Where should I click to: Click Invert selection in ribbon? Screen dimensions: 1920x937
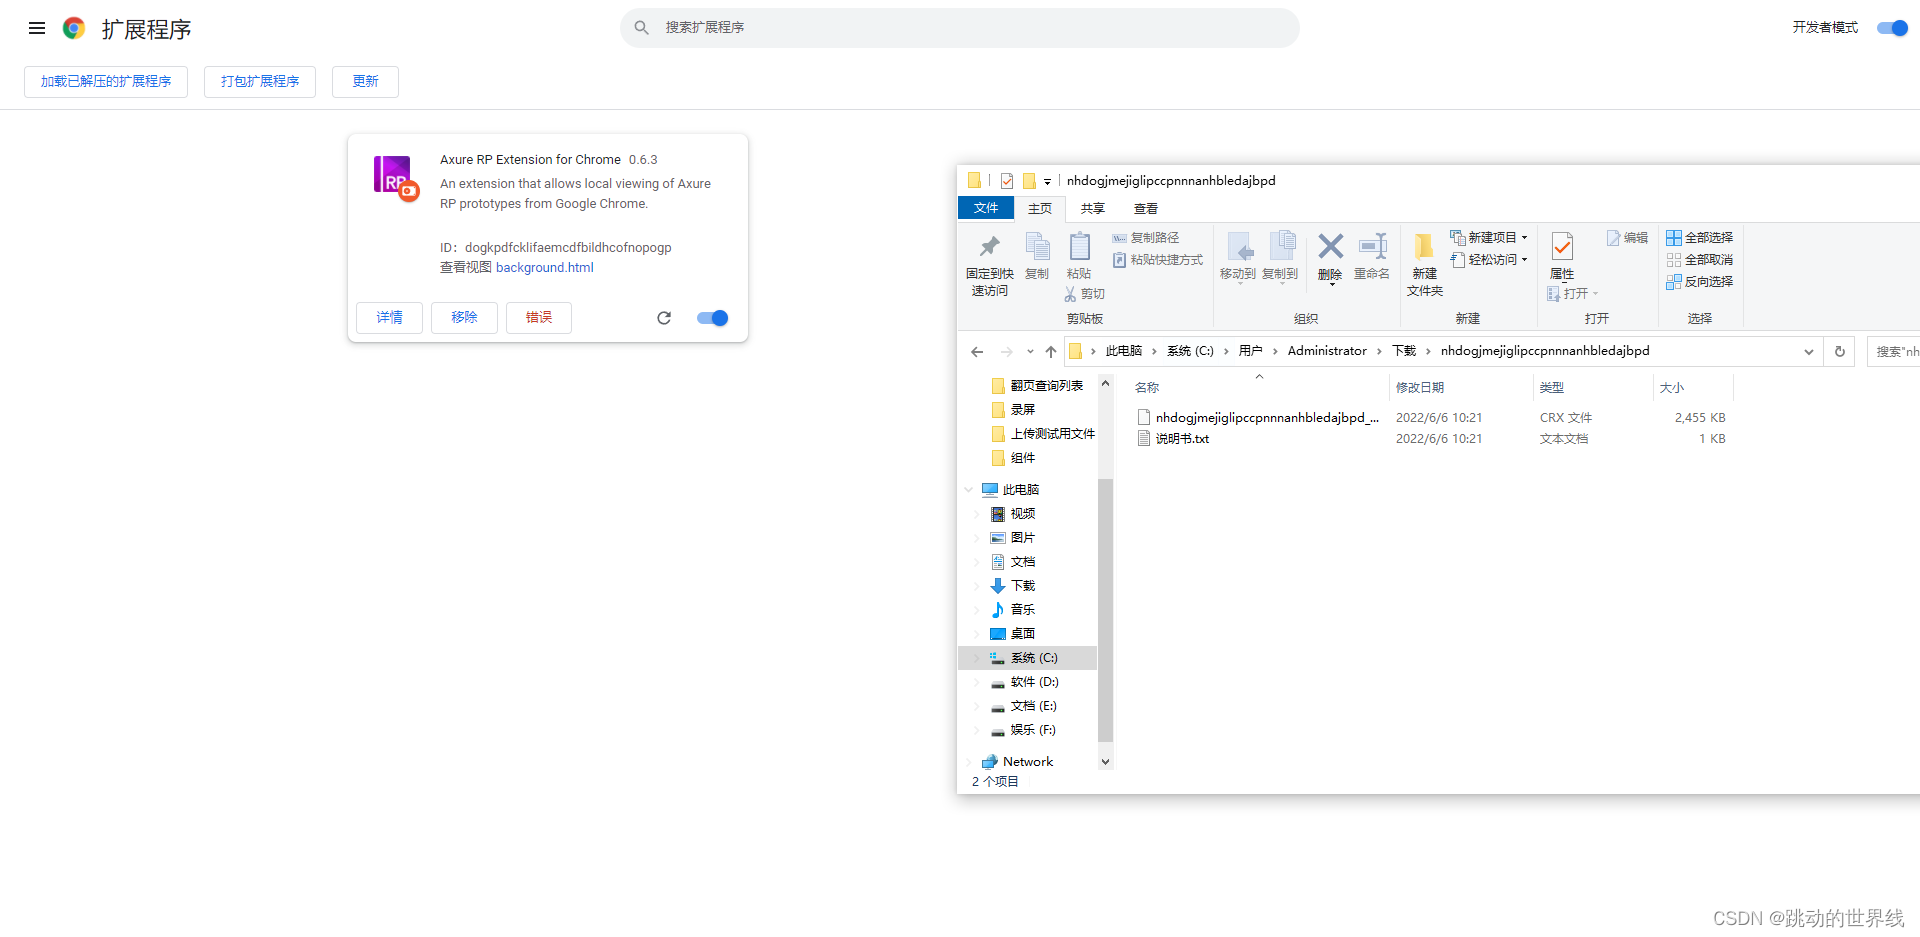[x=1700, y=282]
